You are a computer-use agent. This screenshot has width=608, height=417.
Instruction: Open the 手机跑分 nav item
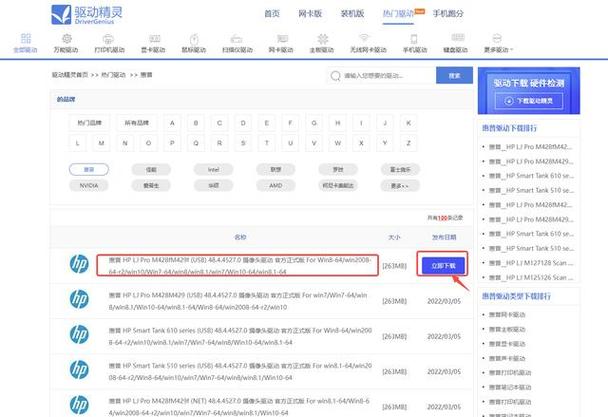[448, 14]
